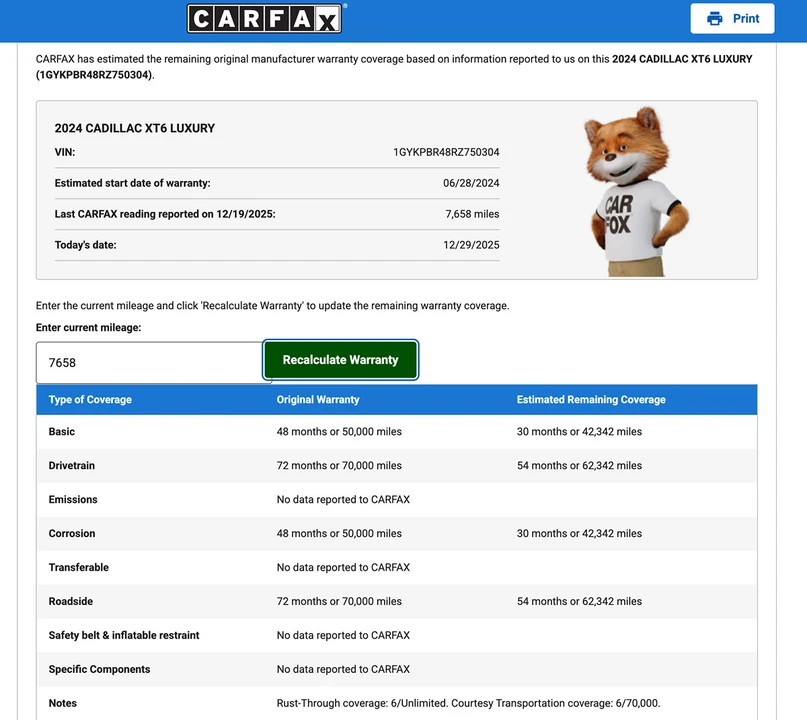Focus the current mileage input field
This screenshot has width=807, height=720.
tap(150, 363)
